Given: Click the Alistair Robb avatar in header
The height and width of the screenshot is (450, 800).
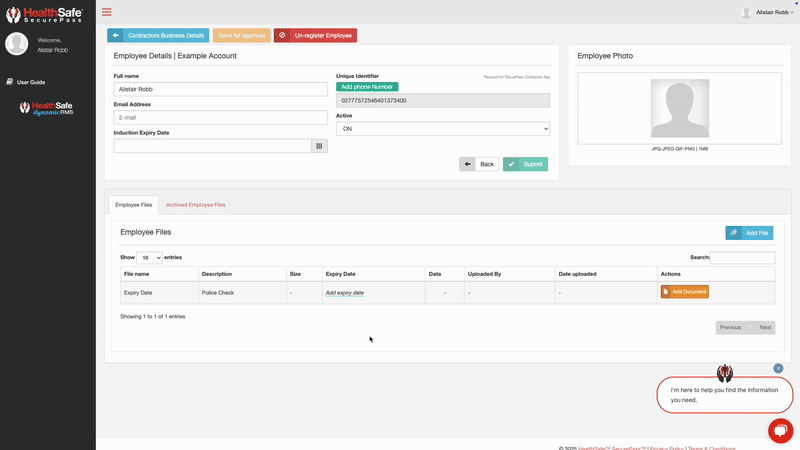Looking at the screenshot, I should tap(746, 12).
